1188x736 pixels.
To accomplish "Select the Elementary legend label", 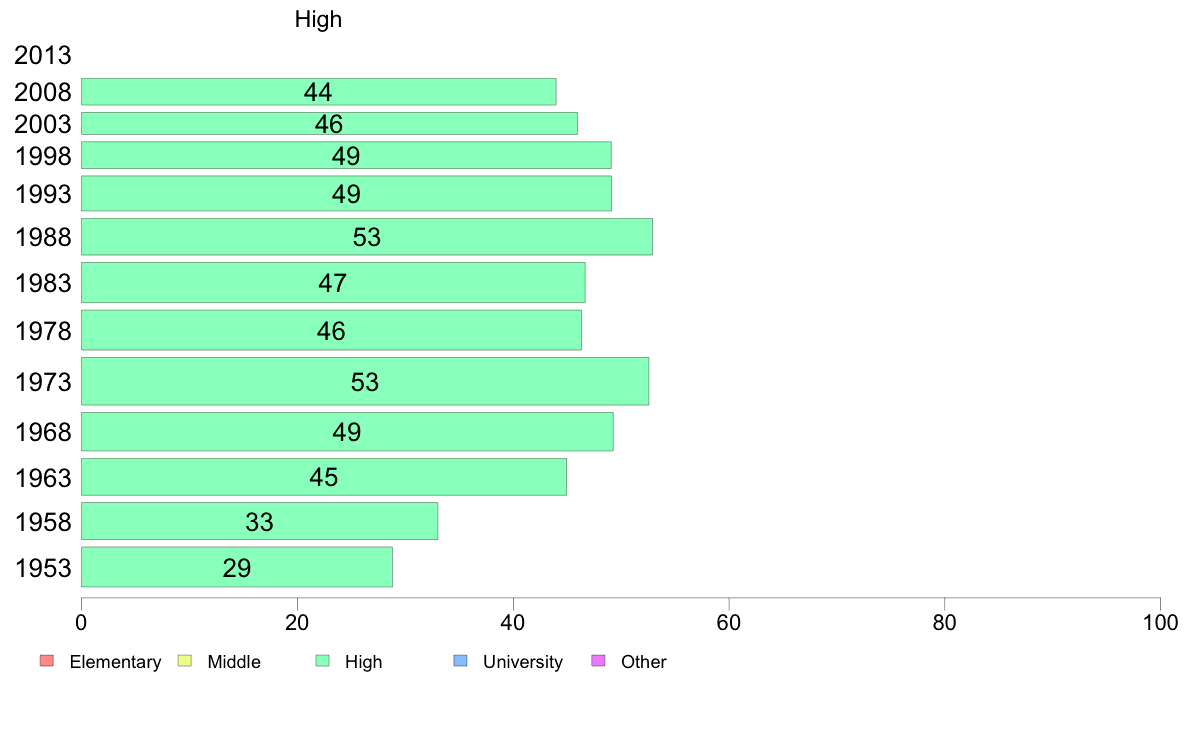I will [x=115, y=662].
